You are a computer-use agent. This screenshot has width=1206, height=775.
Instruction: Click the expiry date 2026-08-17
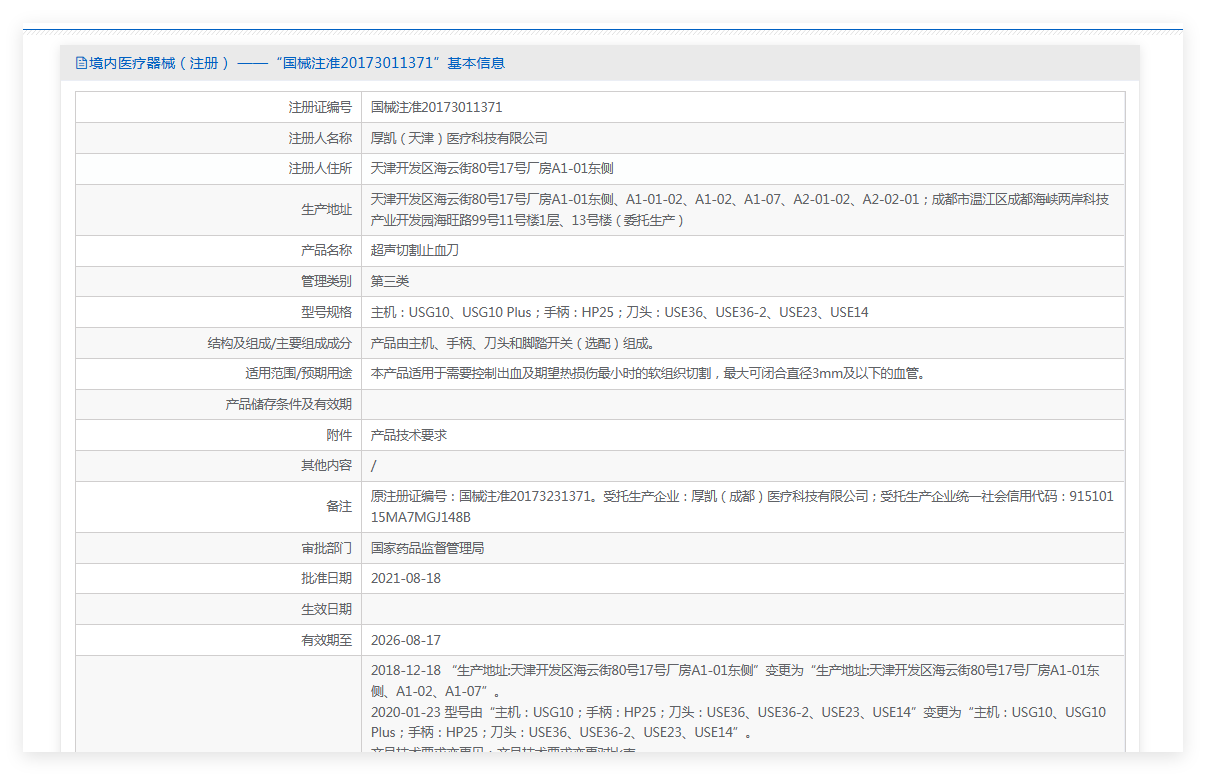point(405,641)
